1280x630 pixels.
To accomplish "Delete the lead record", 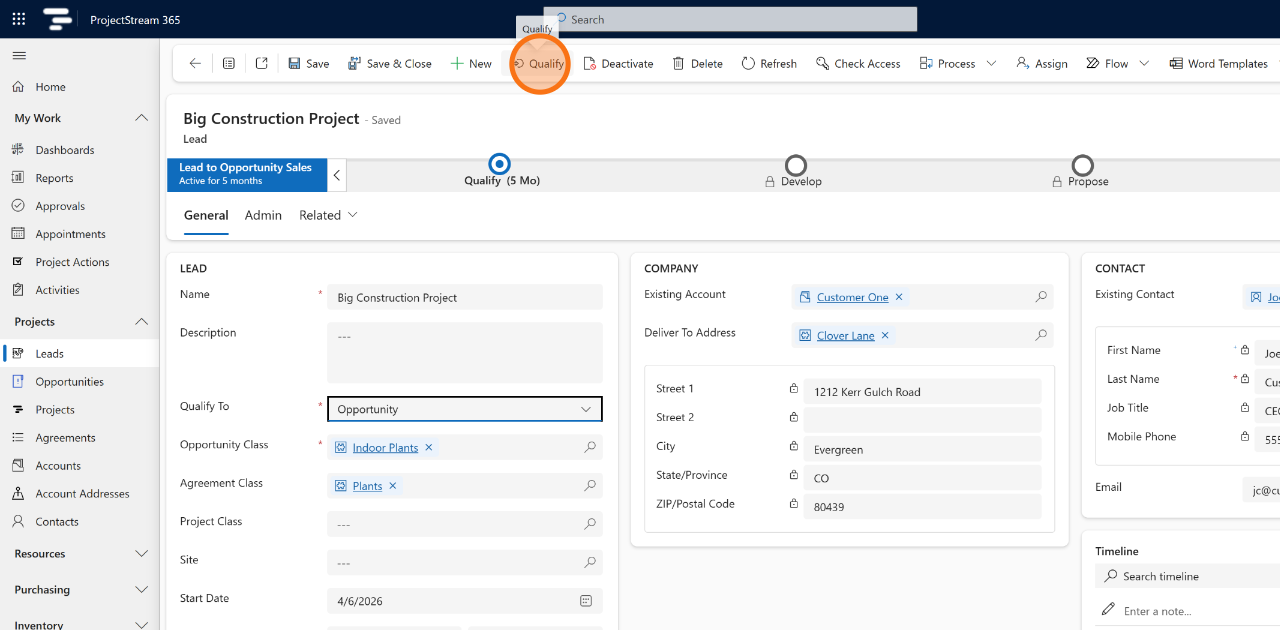I will 697,63.
